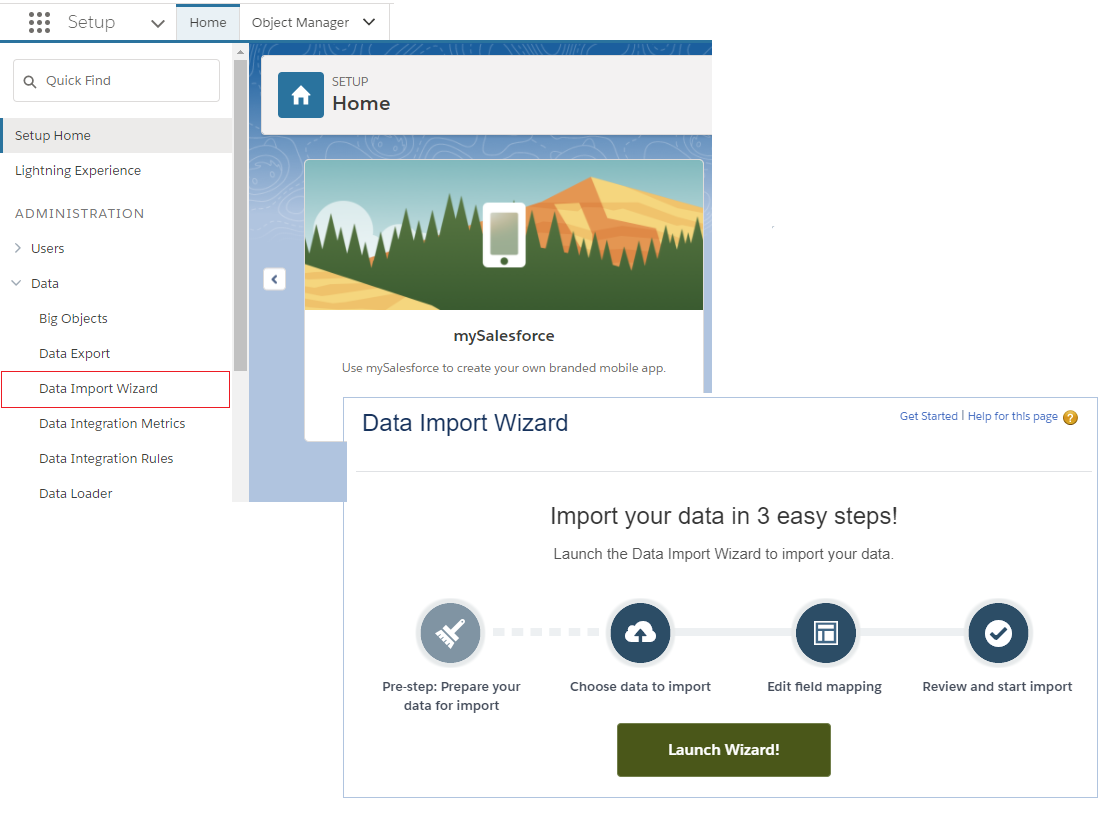The height and width of the screenshot is (826, 1120).
Task: Click 'Choose data to import' step label
Action: [640, 687]
